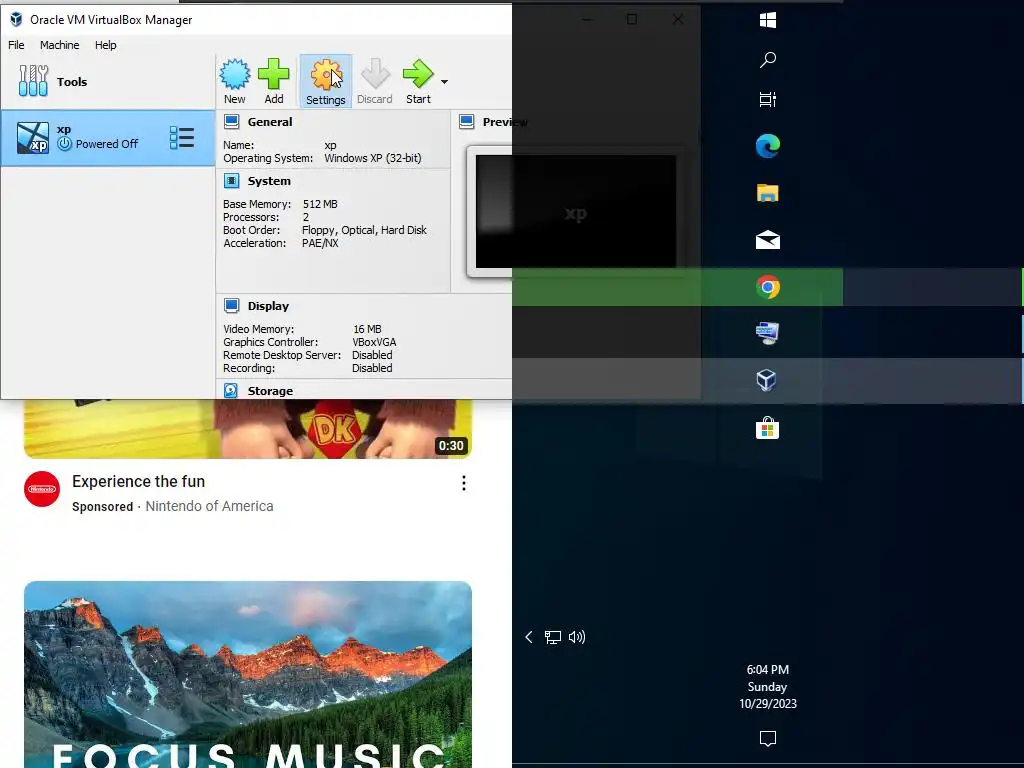Click the computer monitor app taskbar icon
This screenshot has width=1024, height=768.
(x=767, y=333)
